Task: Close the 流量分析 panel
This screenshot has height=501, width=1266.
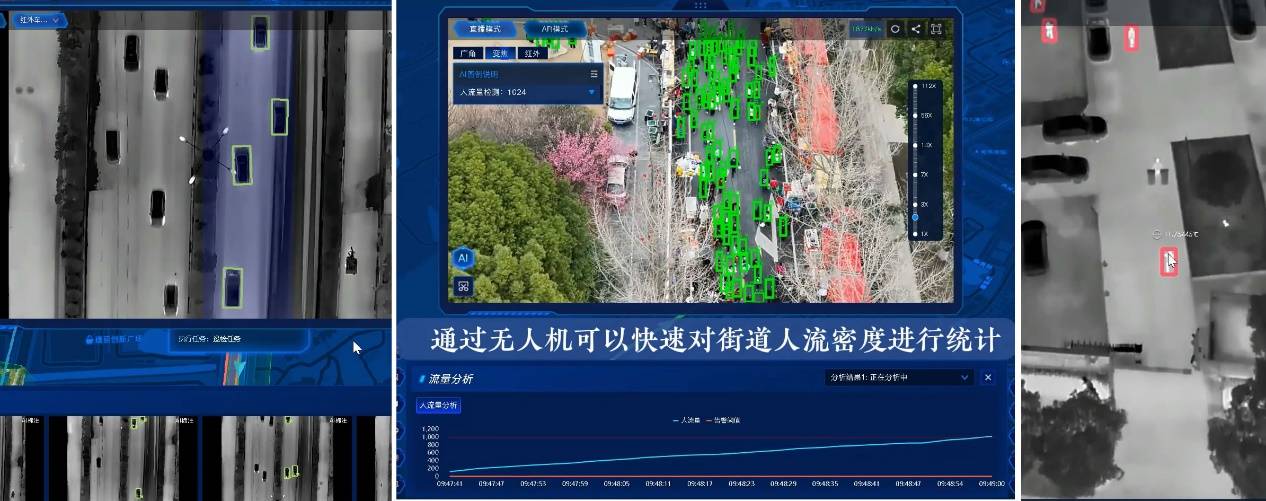Action: (988, 377)
